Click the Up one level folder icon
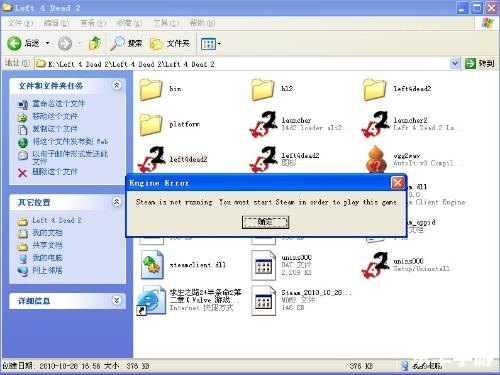This screenshot has width=500, height=375. 95,43
